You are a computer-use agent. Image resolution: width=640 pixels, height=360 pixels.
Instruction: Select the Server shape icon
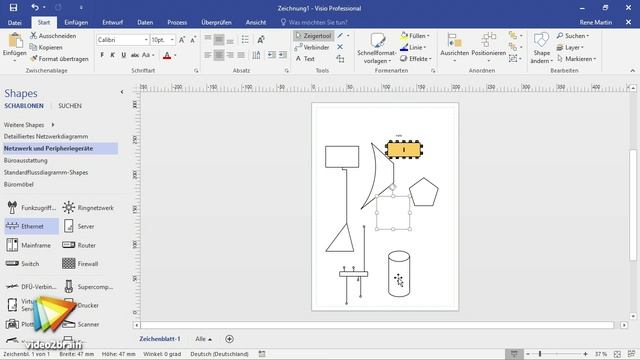click(69, 226)
